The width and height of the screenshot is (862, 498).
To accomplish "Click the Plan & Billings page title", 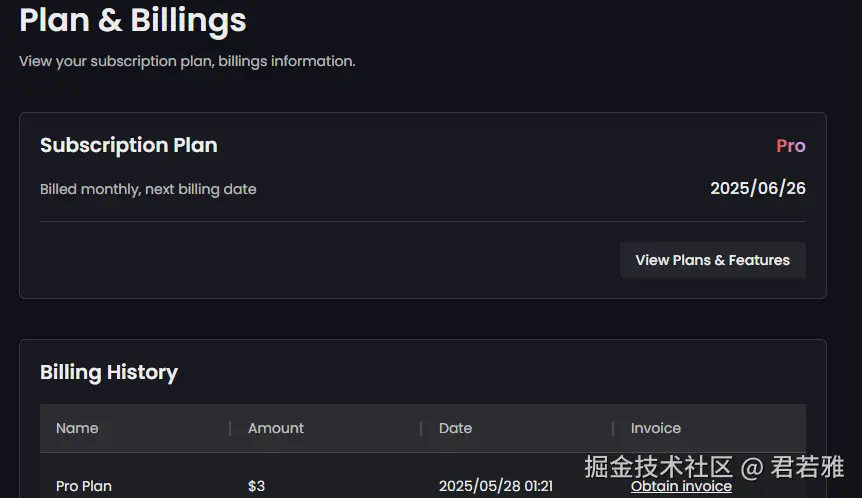I will point(133,20).
